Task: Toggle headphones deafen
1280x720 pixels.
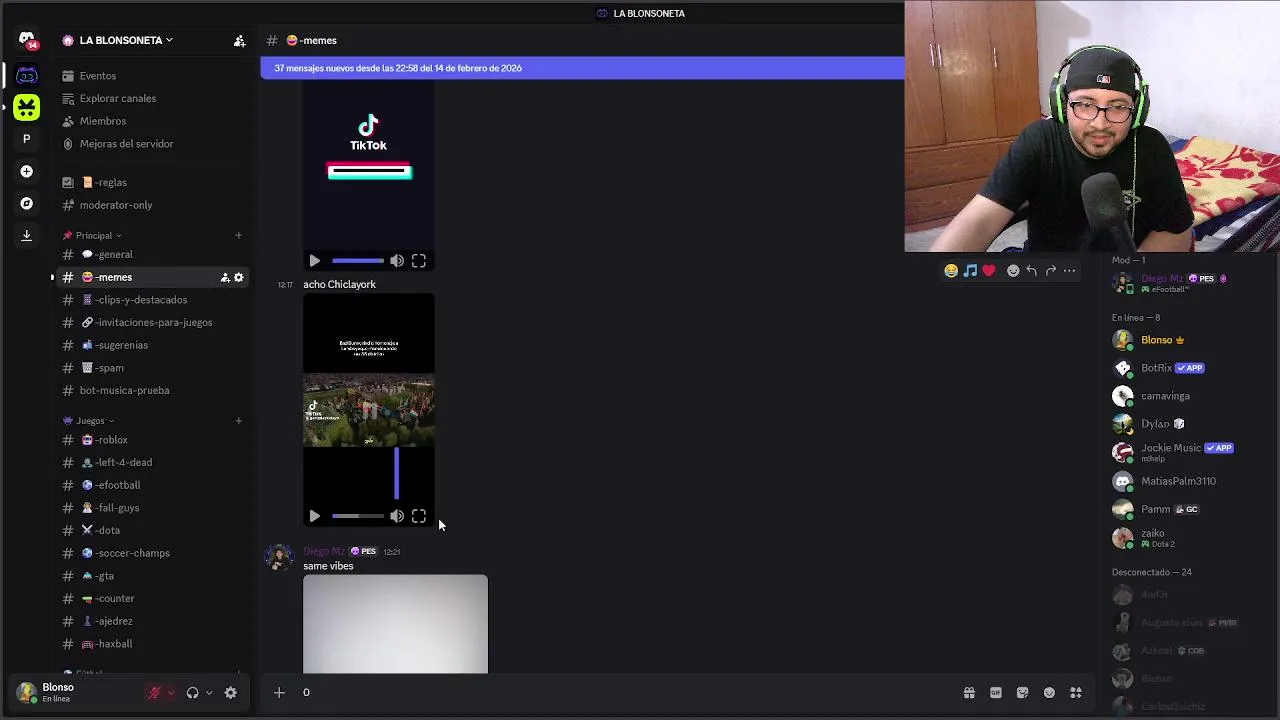Action: click(192, 693)
